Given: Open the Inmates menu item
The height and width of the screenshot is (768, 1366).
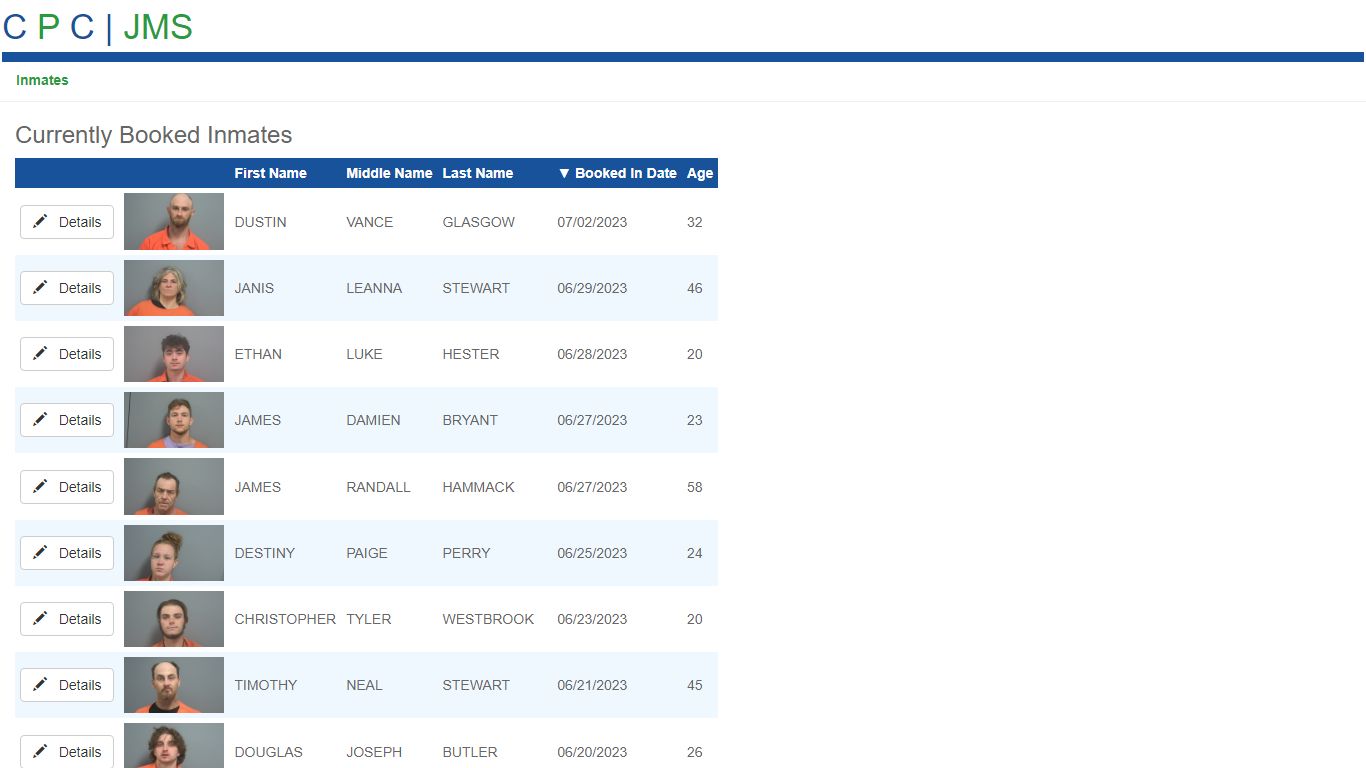Looking at the screenshot, I should (42, 80).
